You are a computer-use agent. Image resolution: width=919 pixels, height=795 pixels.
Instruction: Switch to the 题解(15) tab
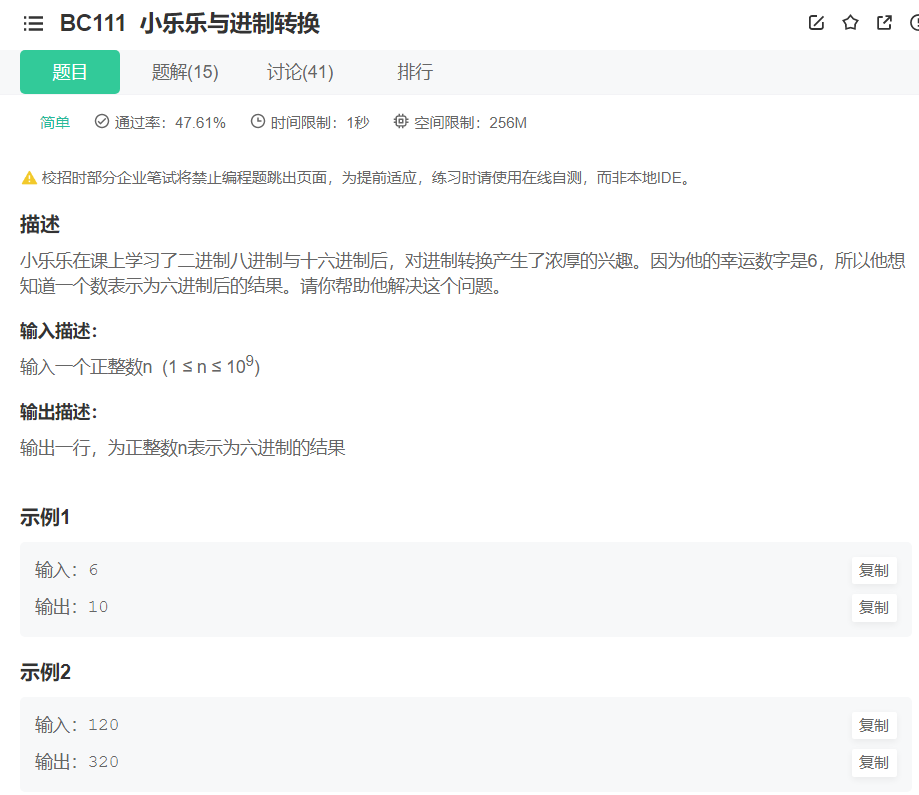coord(187,71)
